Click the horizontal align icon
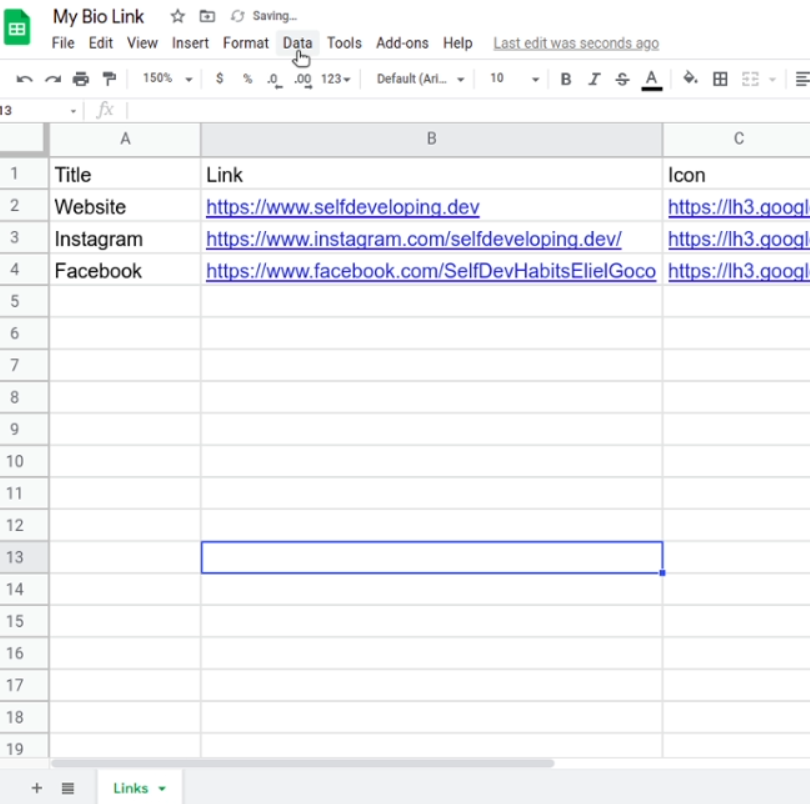The image size is (810, 804). tap(802, 79)
